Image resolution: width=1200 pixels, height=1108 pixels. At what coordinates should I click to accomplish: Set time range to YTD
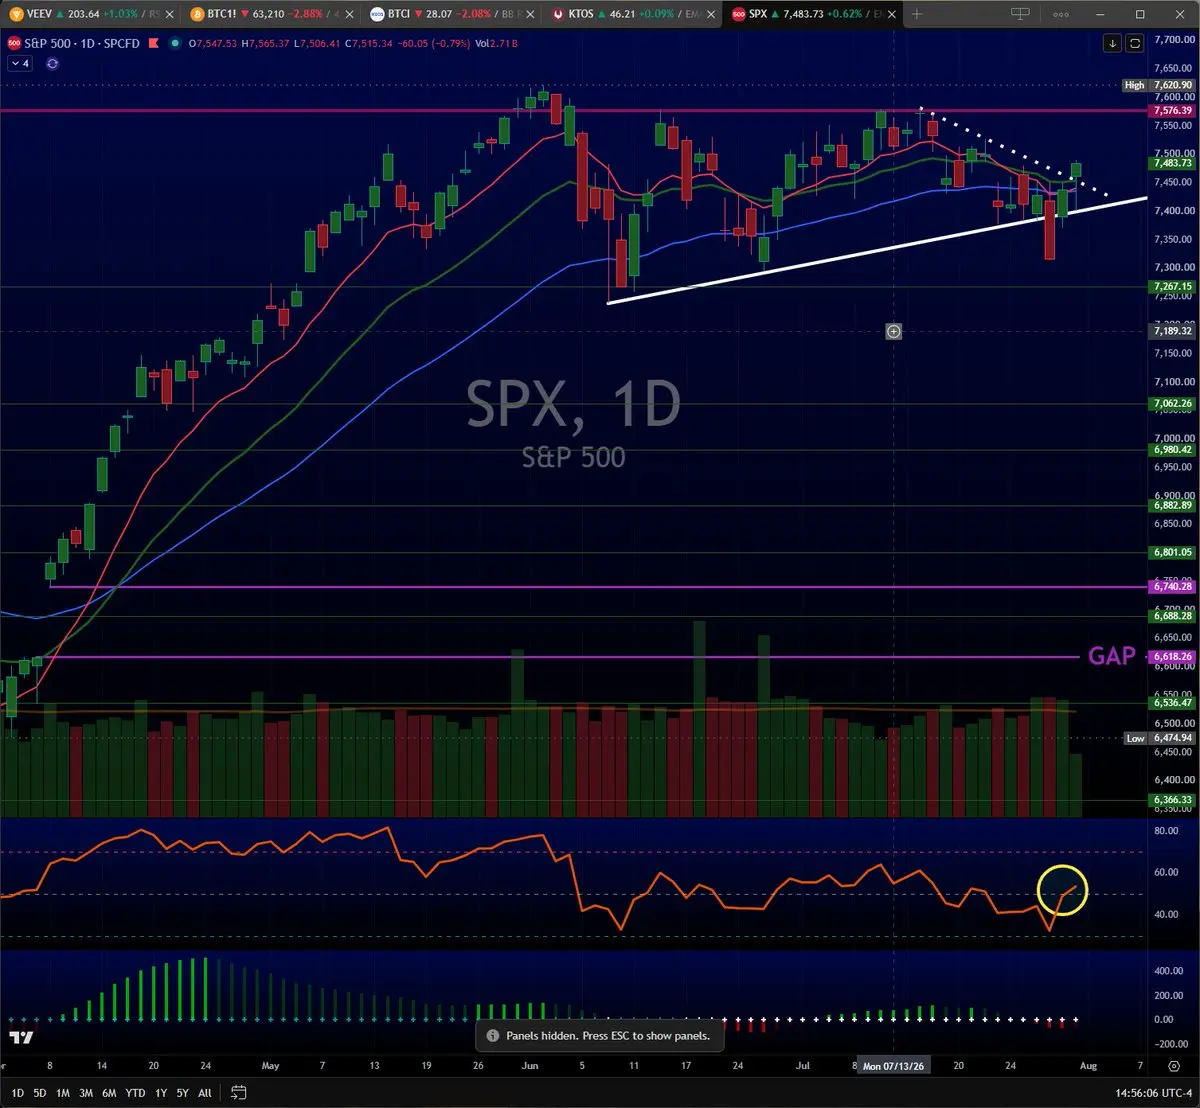(135, 1093)
